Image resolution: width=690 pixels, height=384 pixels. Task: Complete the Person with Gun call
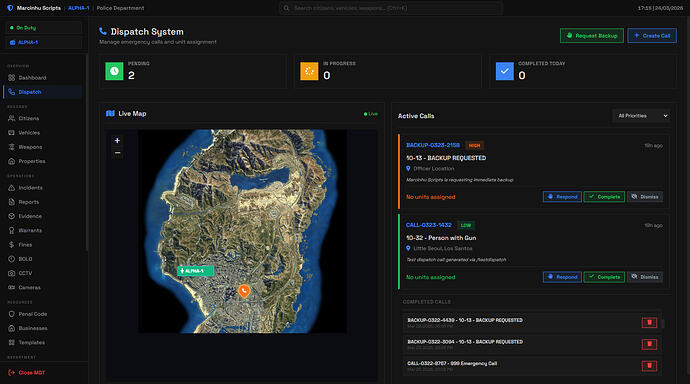(x=604, y=277)
